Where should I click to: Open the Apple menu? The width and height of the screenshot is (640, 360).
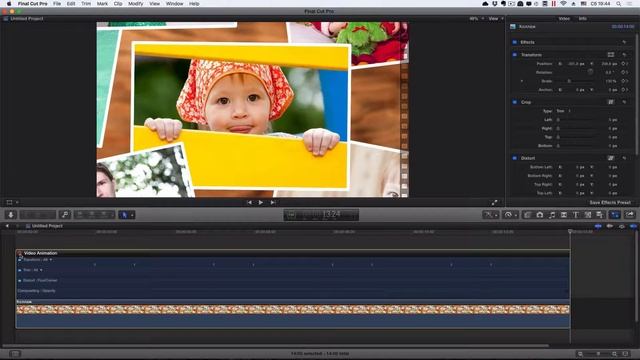pyautogui.click(x=9, y=4)
